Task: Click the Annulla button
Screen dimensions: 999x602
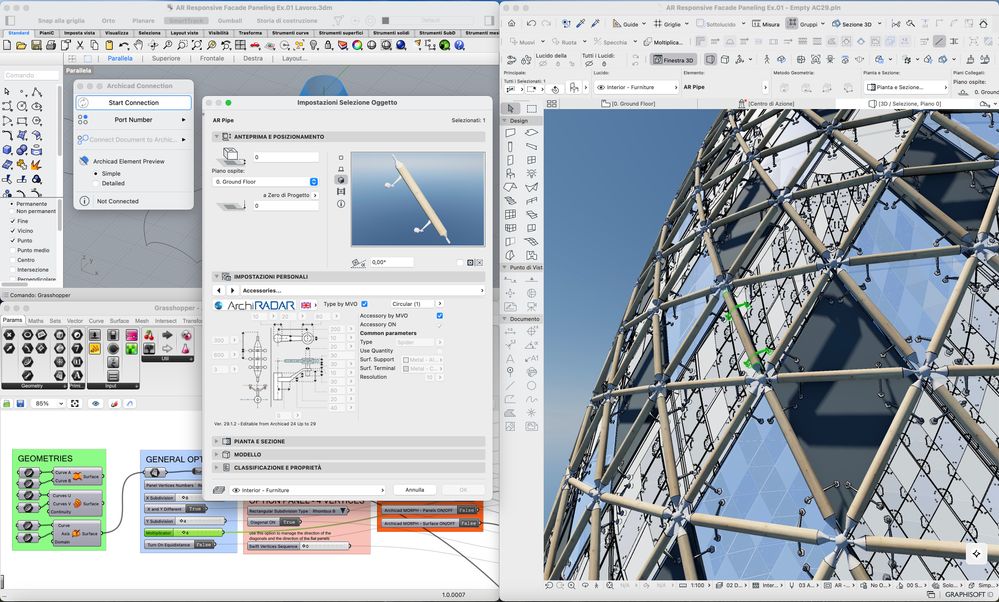Action: pos(414,490)
